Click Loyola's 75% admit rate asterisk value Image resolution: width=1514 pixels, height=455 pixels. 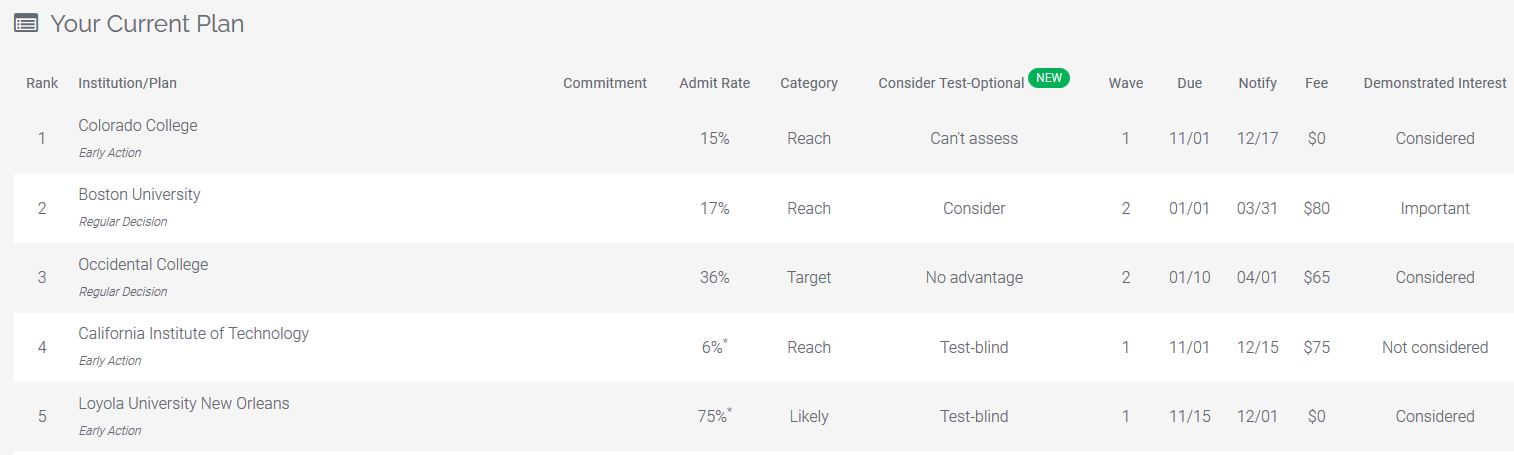coord(714,416)
